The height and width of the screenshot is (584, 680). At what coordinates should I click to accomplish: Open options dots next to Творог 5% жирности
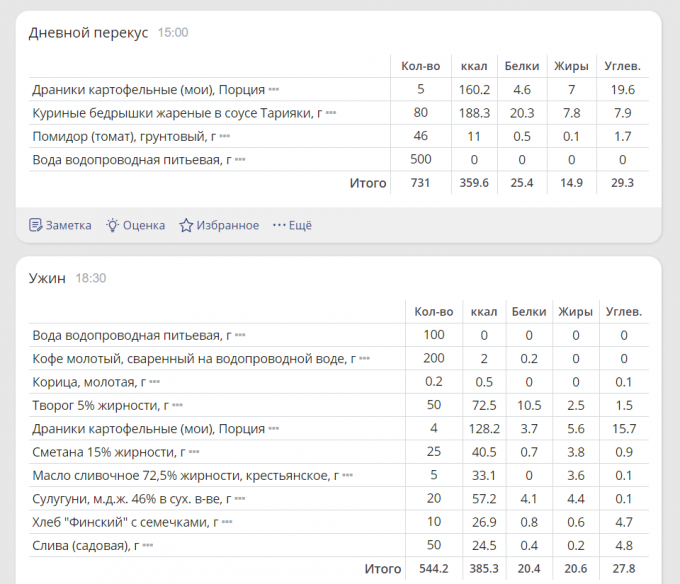tap(178, 406)
